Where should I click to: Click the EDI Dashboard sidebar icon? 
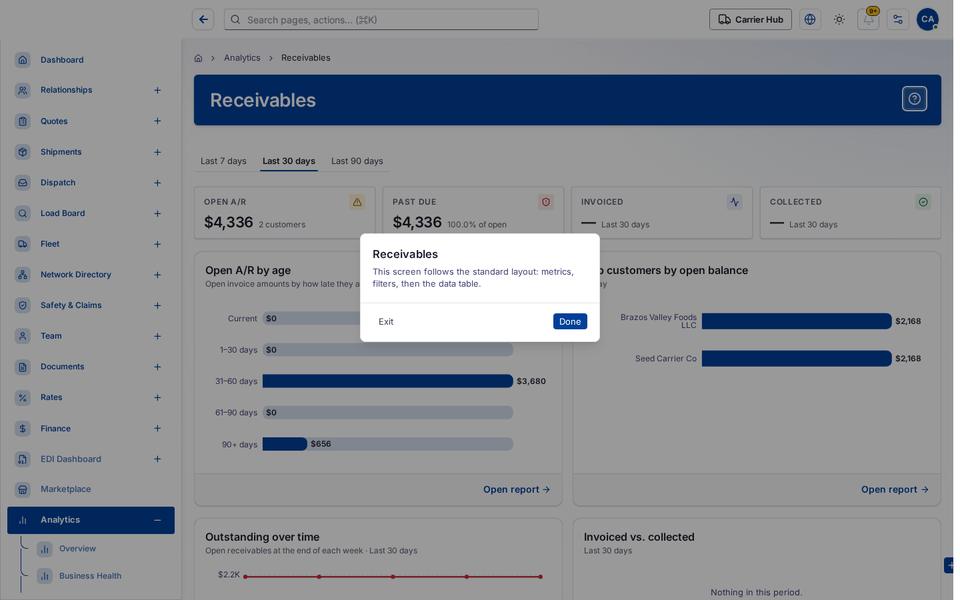23,459
